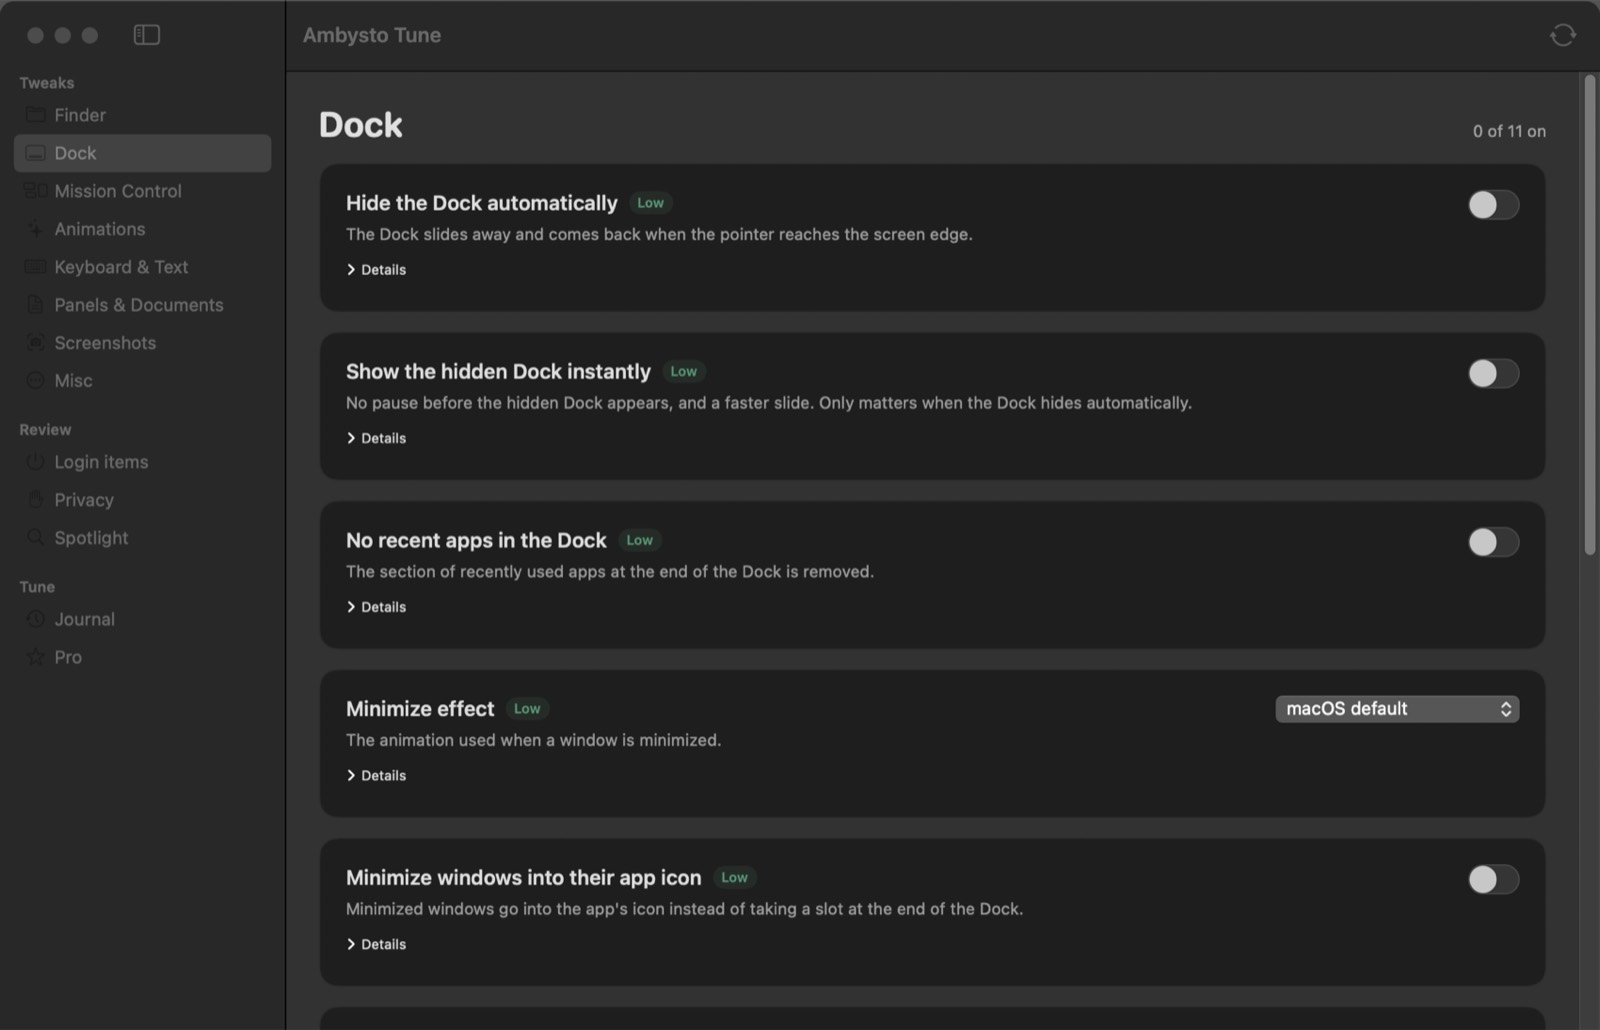Turn on Show the hidden Dock instantly

pos(1493,373)
